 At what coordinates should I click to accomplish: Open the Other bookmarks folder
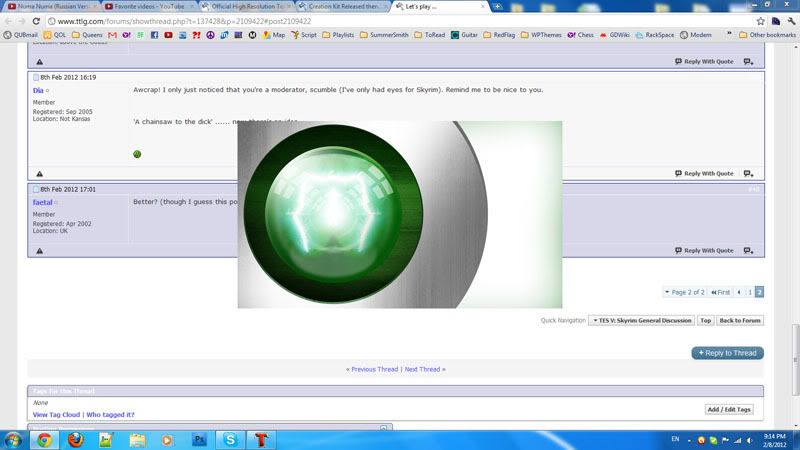(767, 35)
